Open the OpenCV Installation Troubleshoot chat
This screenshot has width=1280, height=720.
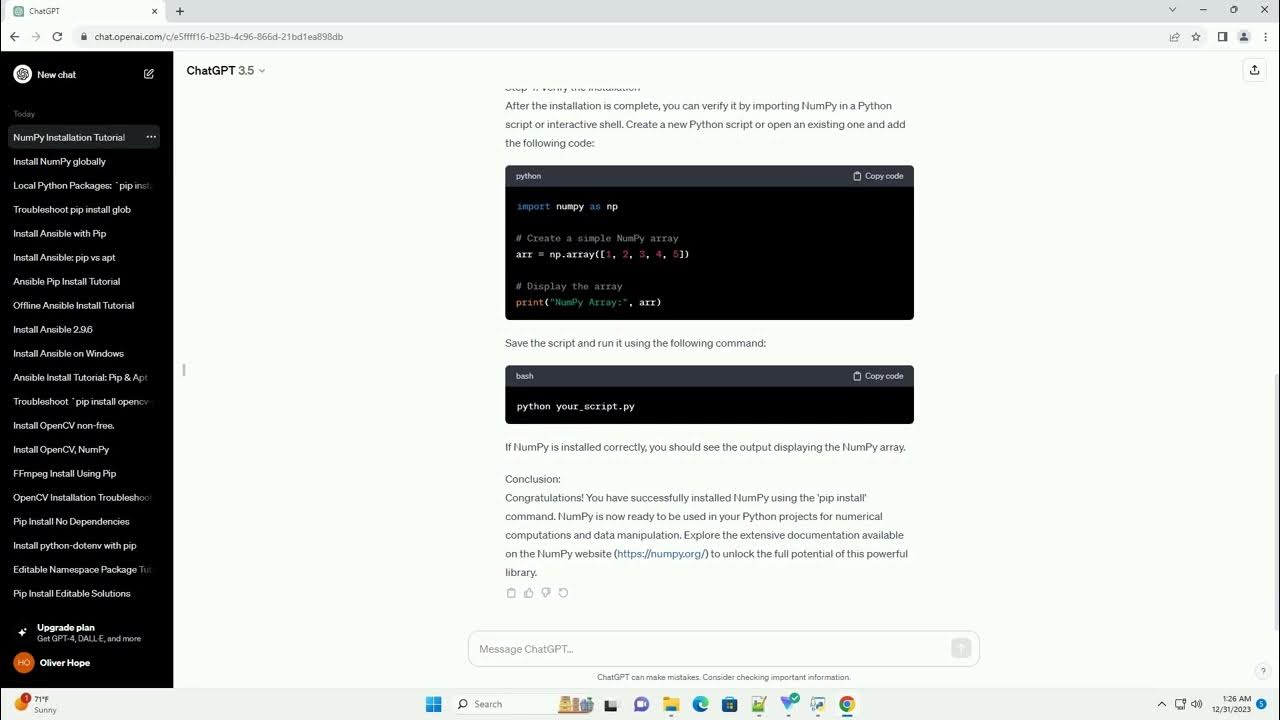click(x=84, y=497)
